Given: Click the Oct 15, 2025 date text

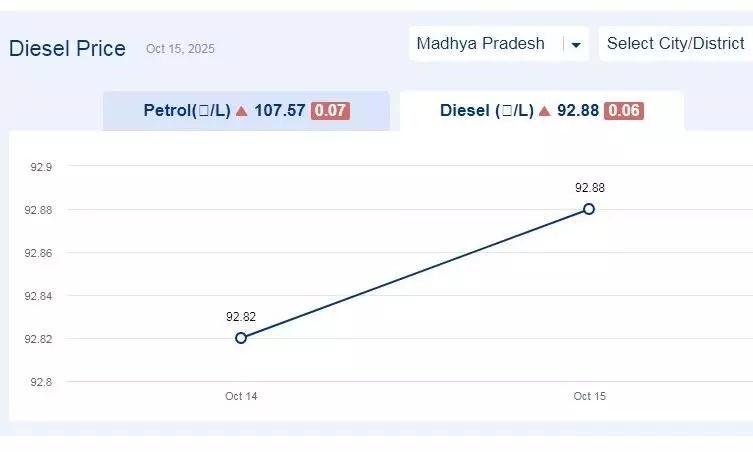Looking at the screenshot, I should tap(180, 49).
